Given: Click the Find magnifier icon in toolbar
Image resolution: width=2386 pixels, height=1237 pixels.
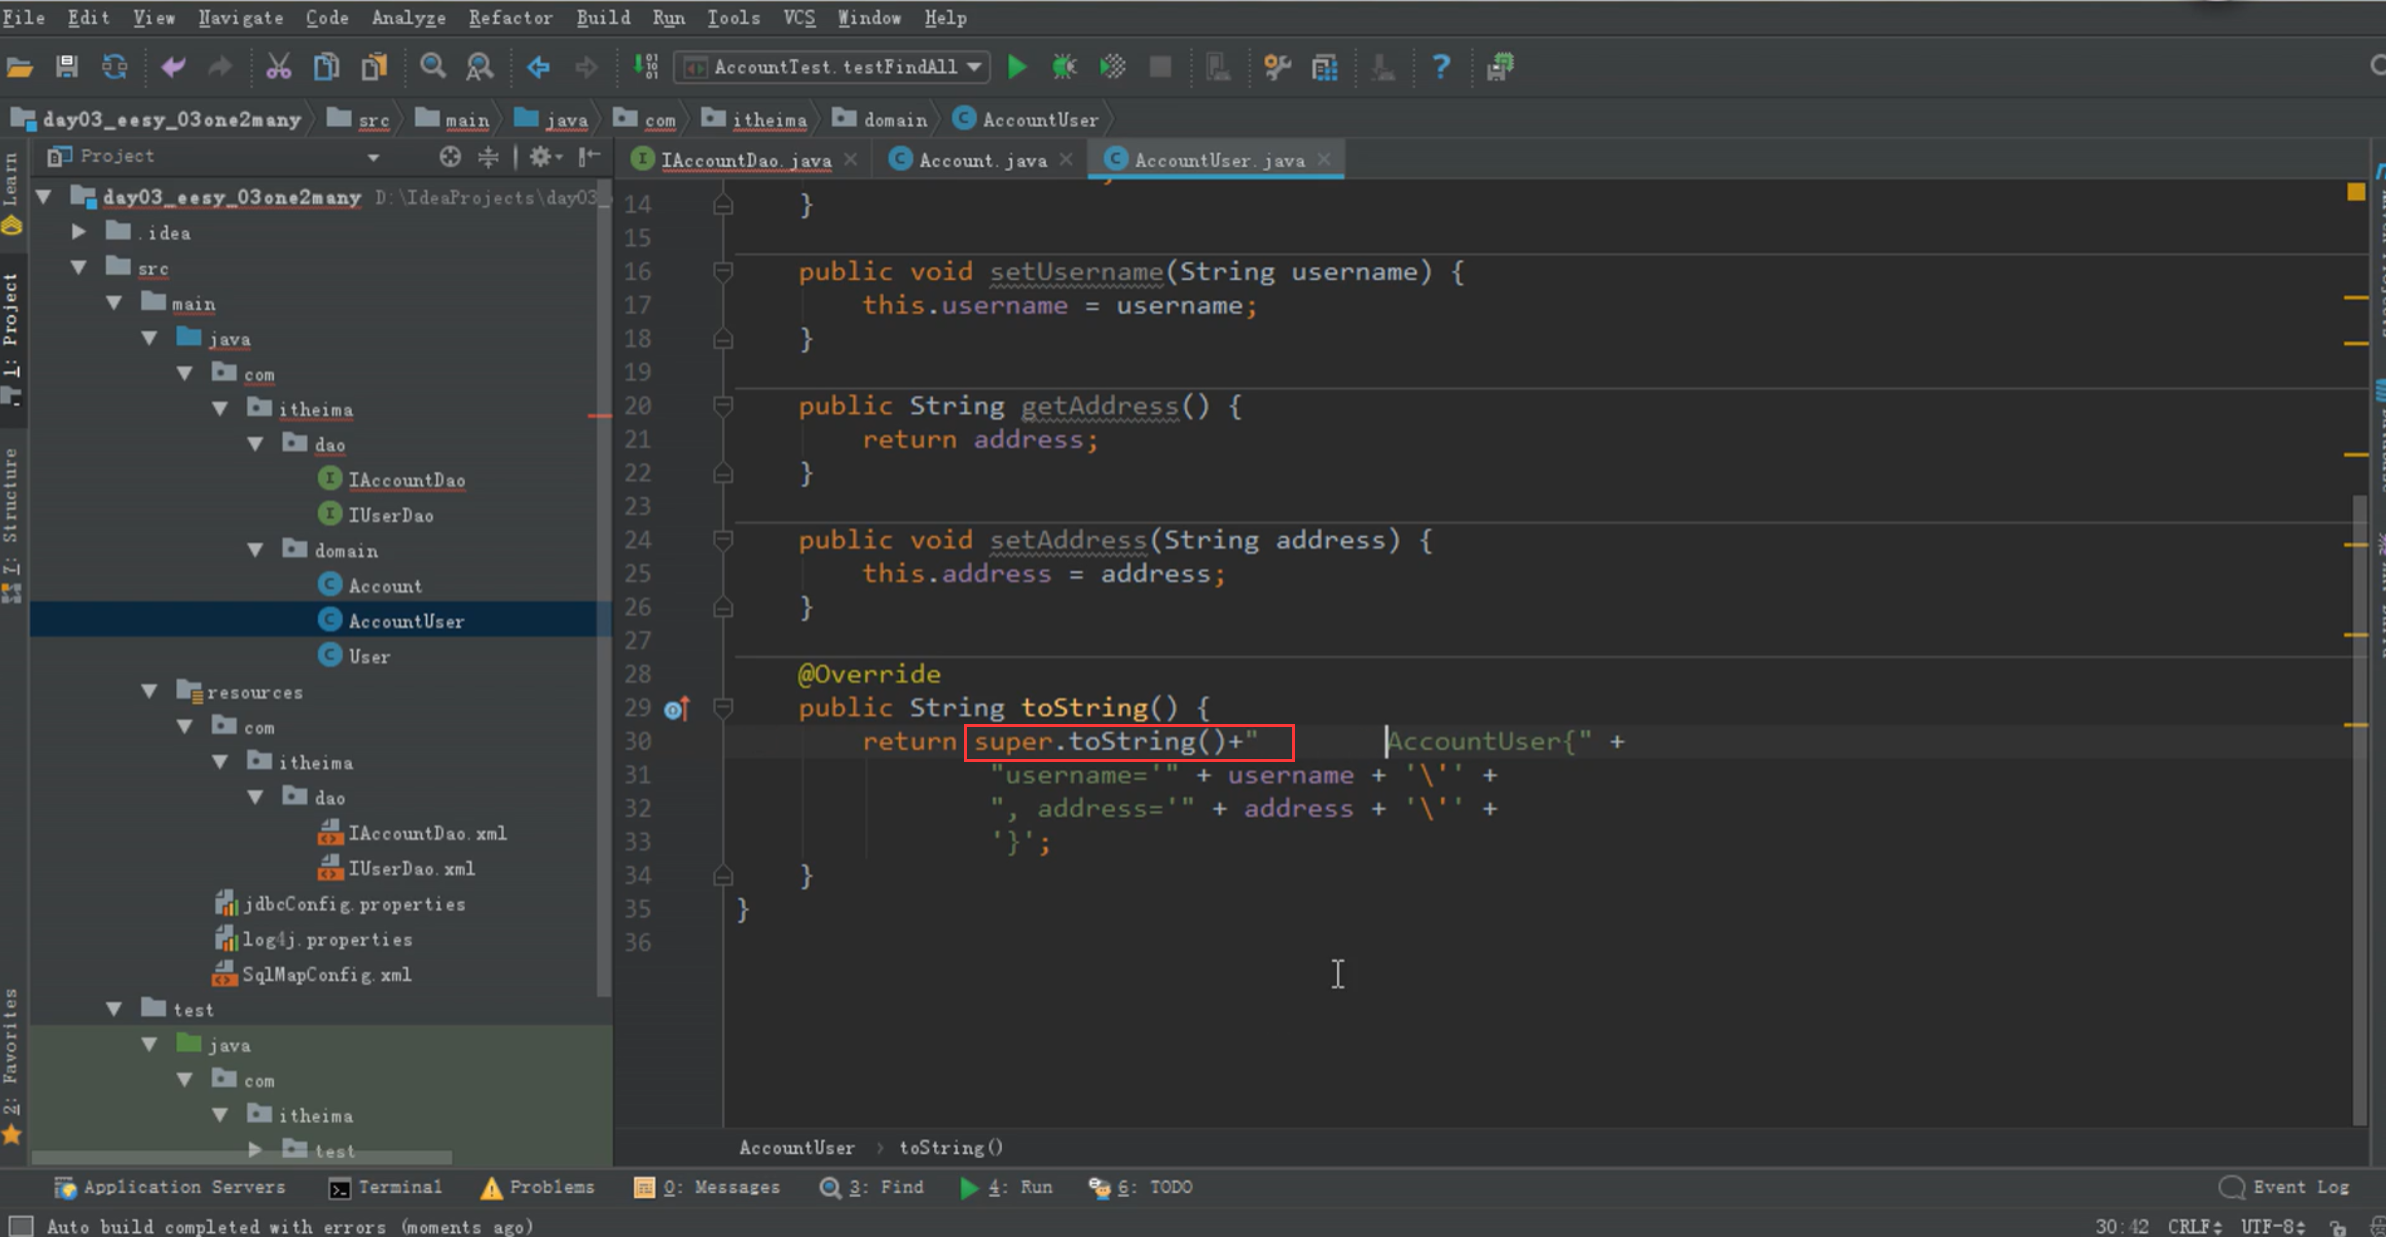Looking at the screenshot, I should tap(432, 67).
